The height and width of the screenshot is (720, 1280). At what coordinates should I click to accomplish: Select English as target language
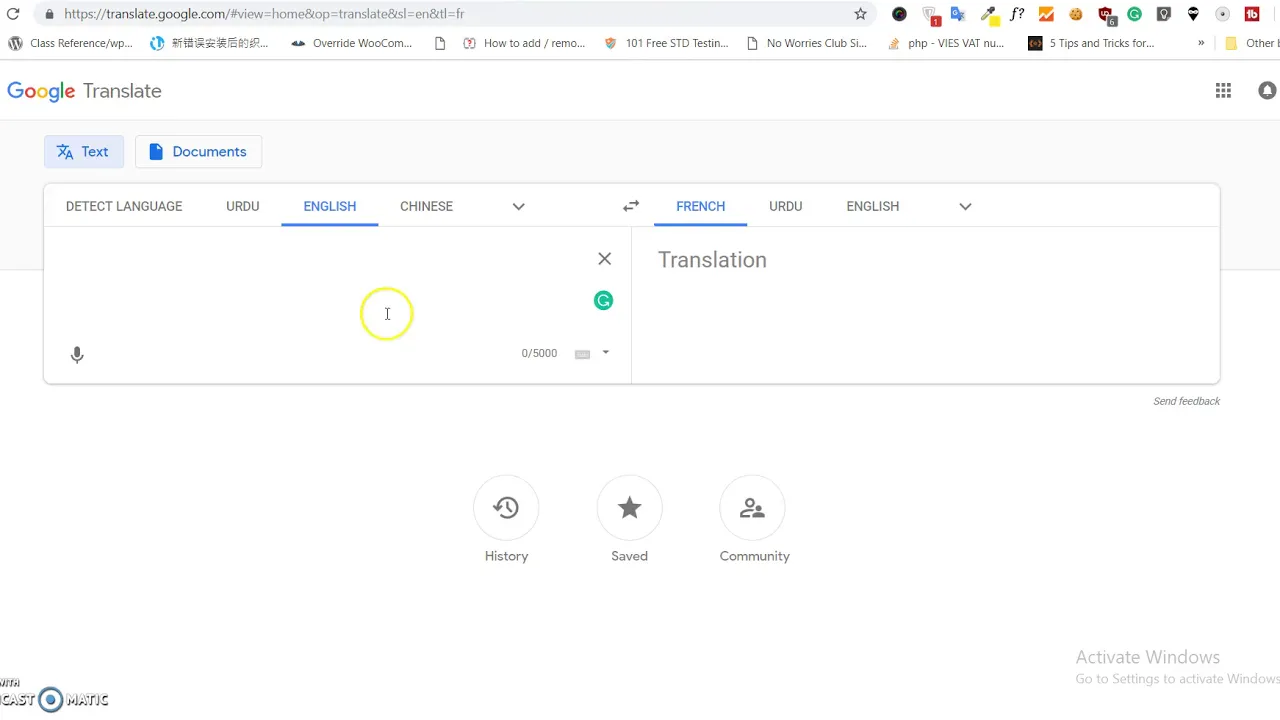tap(873, 206)
